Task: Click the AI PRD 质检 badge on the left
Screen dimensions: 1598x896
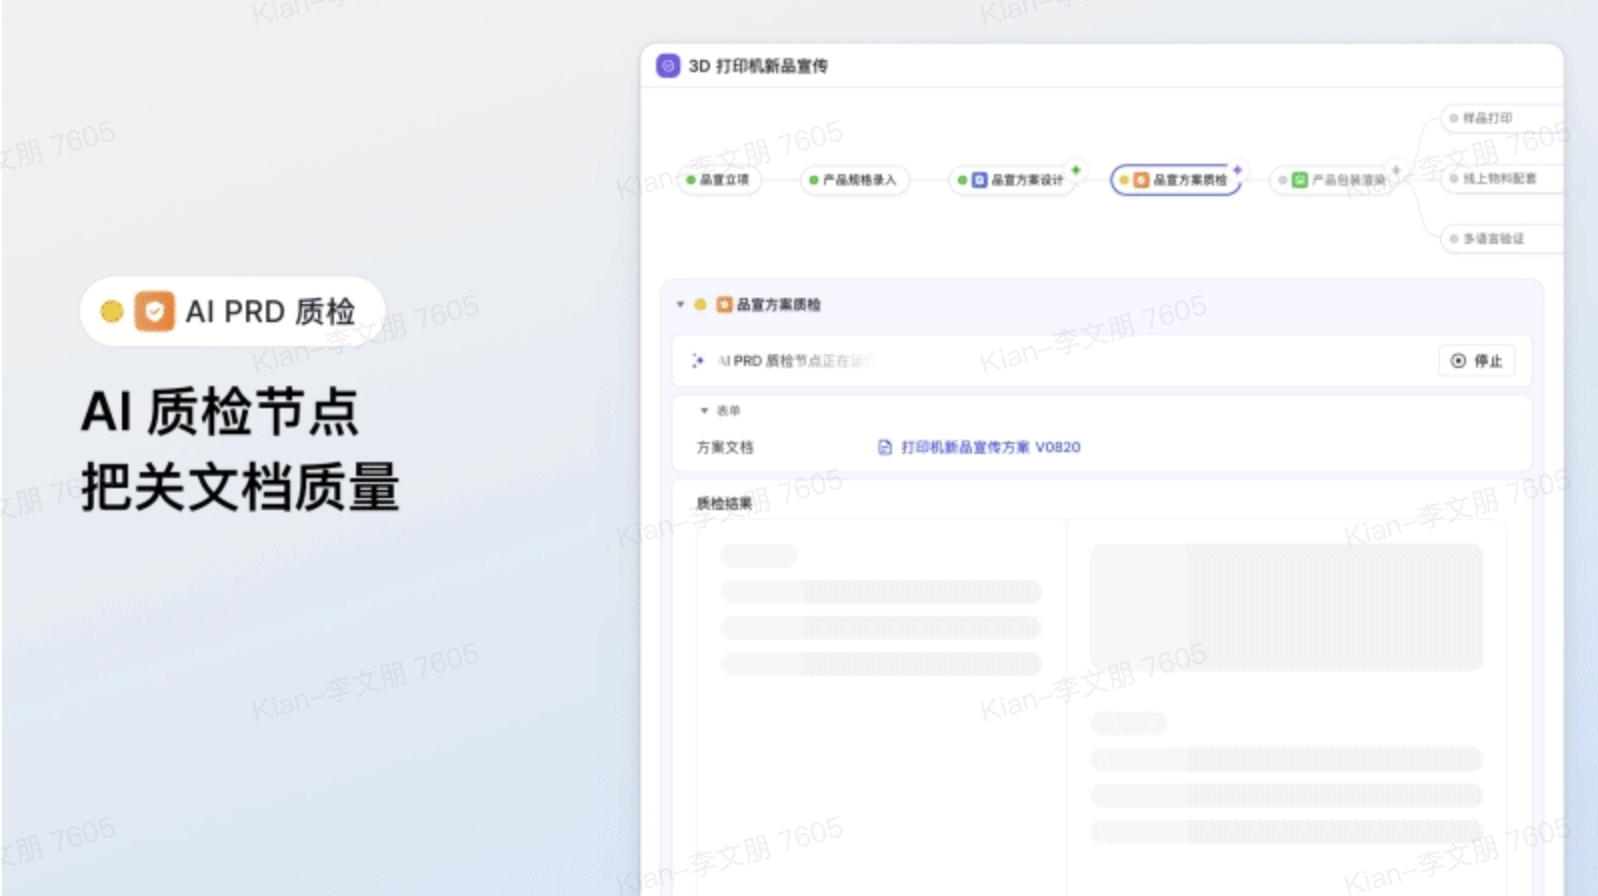Action: [x=232, y=311]
